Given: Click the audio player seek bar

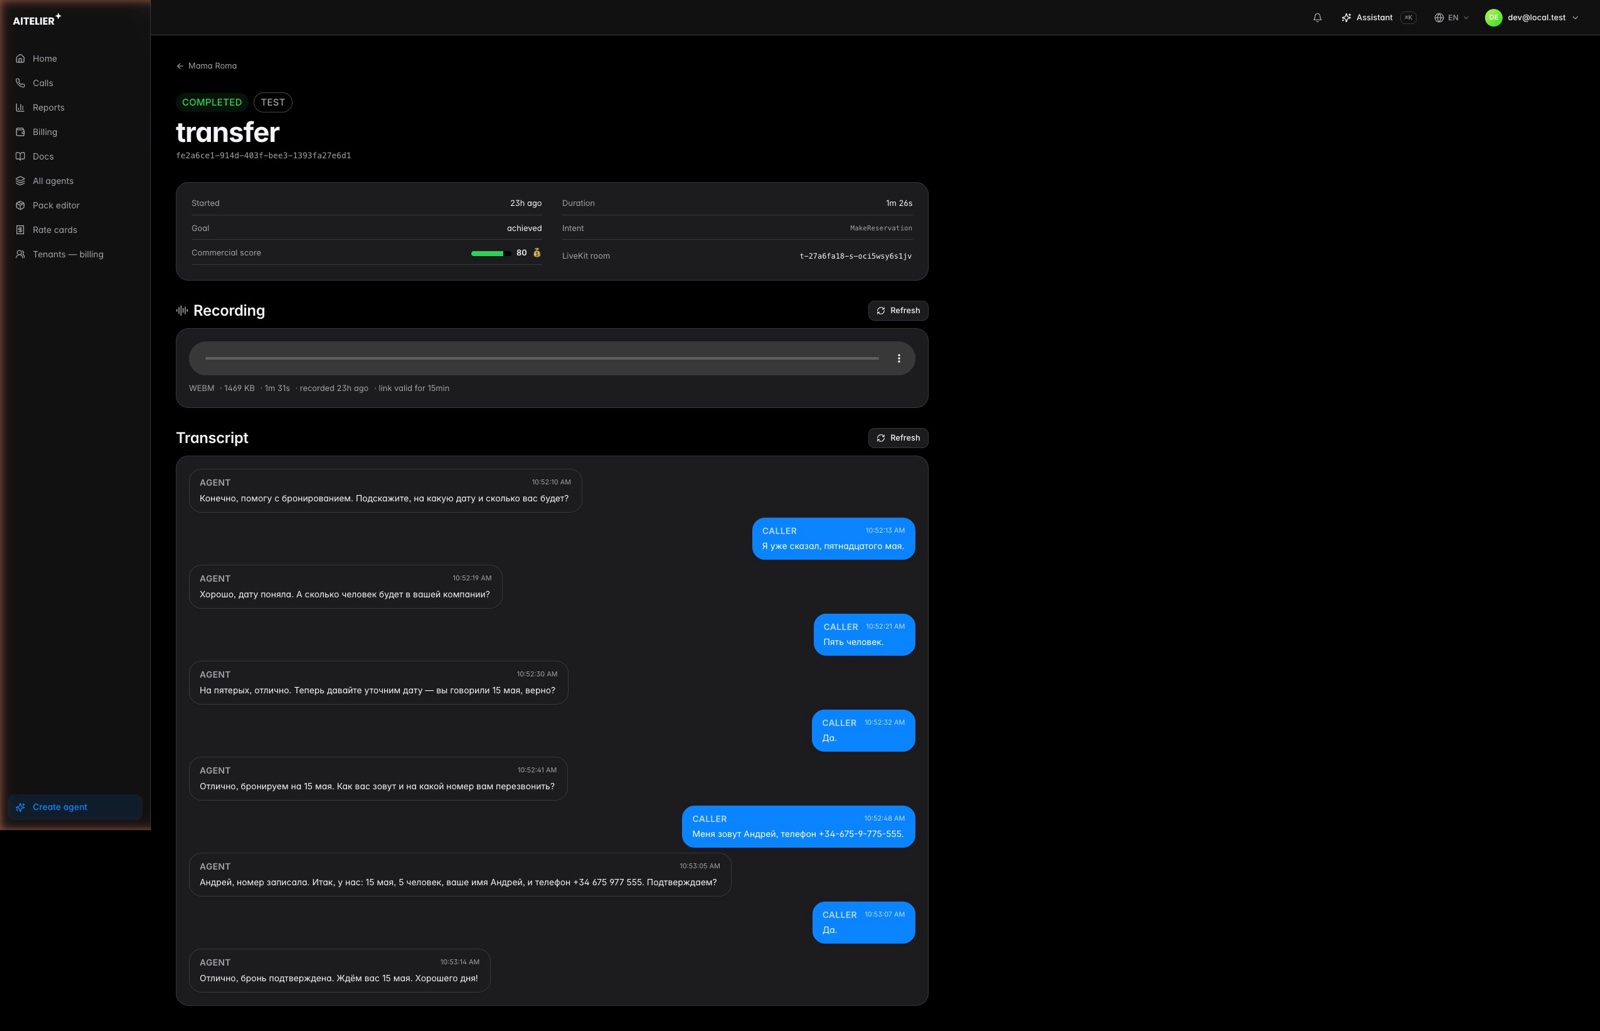Looking at the screenshot, I should coord(542,358).
